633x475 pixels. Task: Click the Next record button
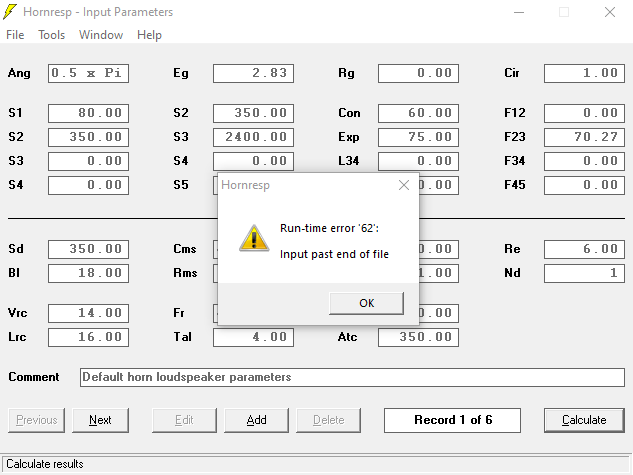[x=100, y=420]
